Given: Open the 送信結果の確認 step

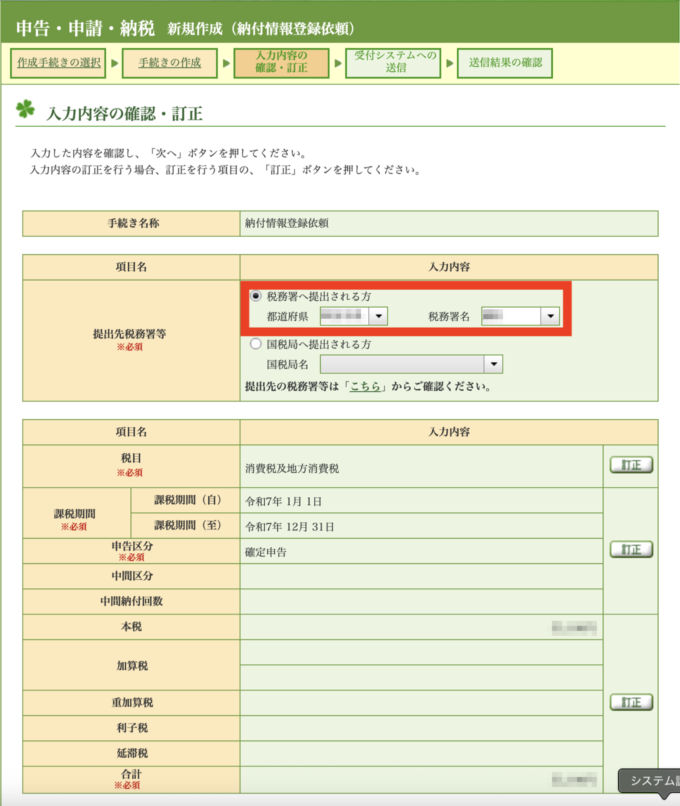Looking at the screenshot, I should click(505, 63).
